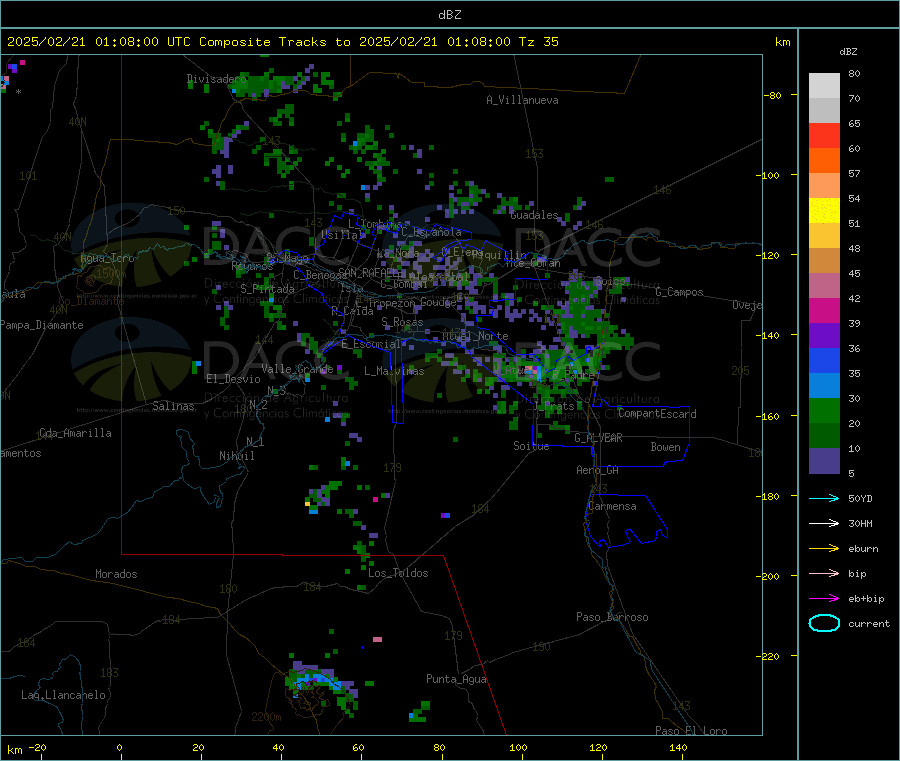Click the G_ALVEAR map label
Image resolution: width=900 pixels, height=761 pixels.
click(598, 438)
